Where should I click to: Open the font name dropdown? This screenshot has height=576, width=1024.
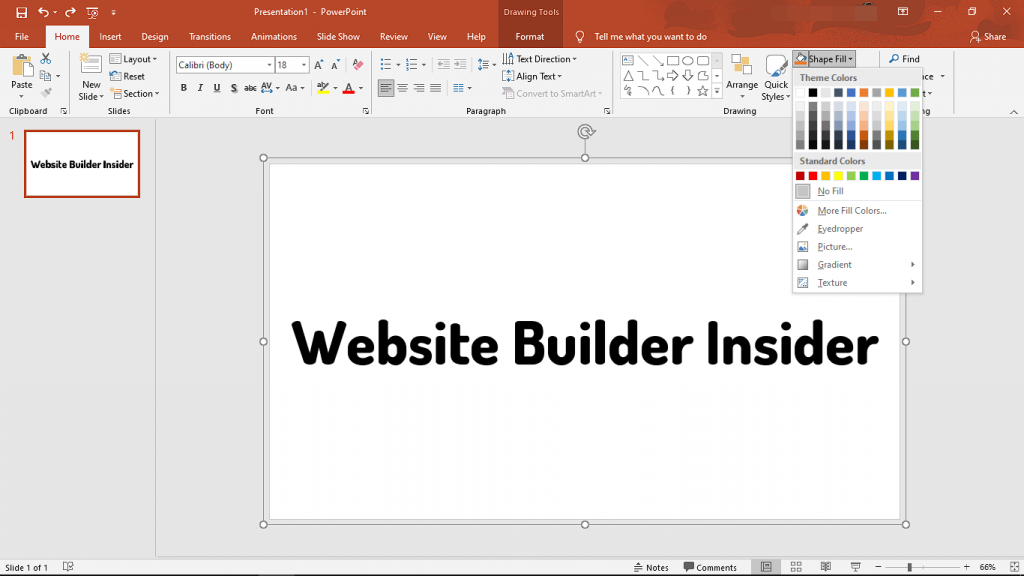268,63
